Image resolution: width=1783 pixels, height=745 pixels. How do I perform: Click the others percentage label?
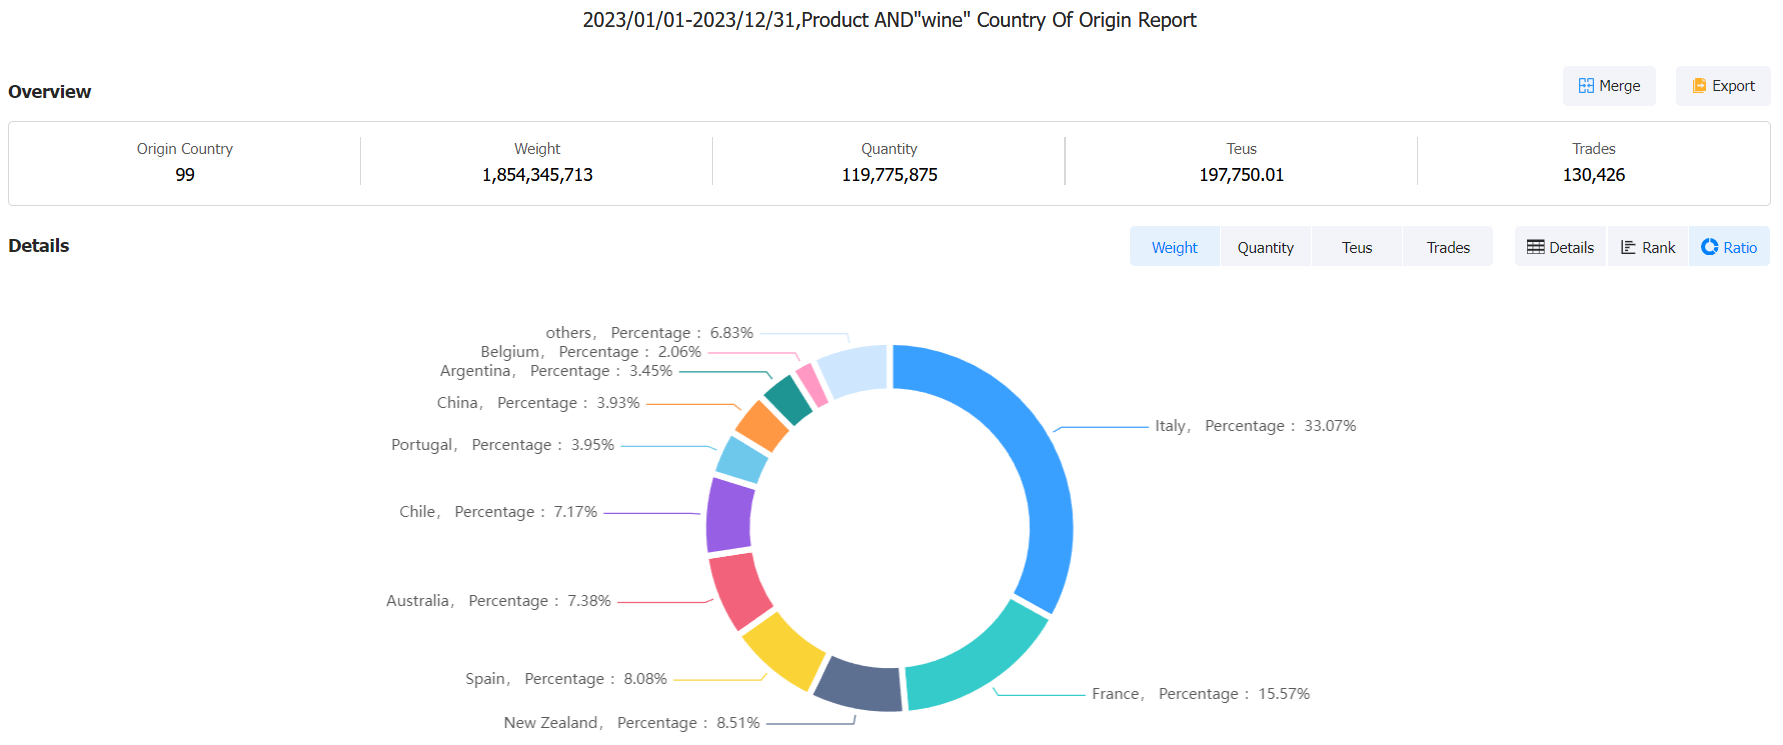649,333
